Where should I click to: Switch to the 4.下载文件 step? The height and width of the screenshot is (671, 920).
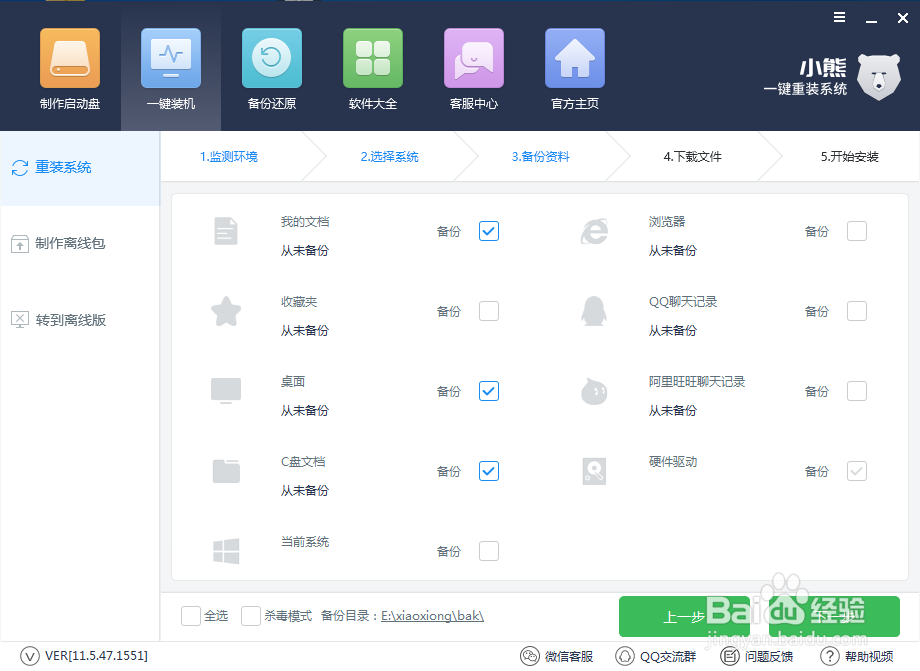tap(692, 157)
